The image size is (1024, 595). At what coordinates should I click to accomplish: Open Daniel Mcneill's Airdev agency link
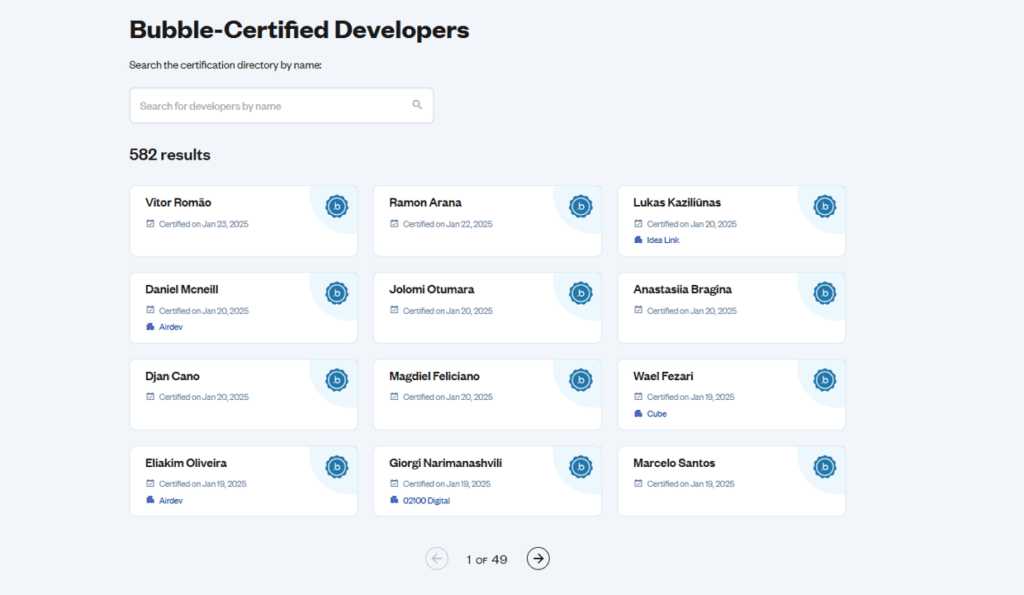click(x=170, y=327)
